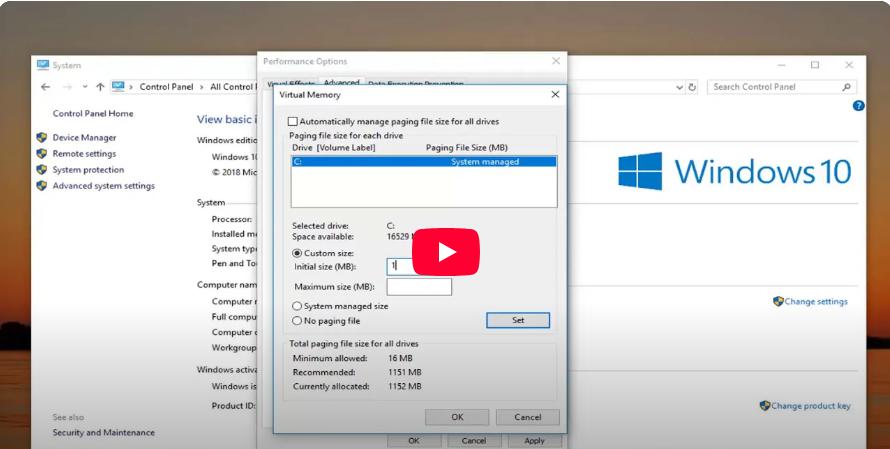890x449 pixels.
Task: Open Remote settings link
Action: [x=84, y=153]
